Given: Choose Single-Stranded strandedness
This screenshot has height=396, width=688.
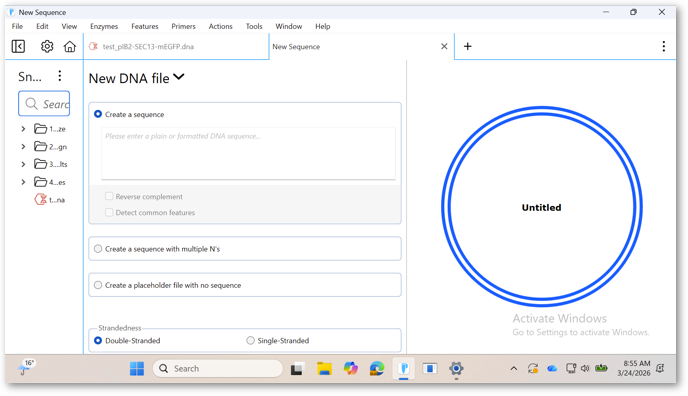Looking at the screenshot, I should [x=250, y=341].
